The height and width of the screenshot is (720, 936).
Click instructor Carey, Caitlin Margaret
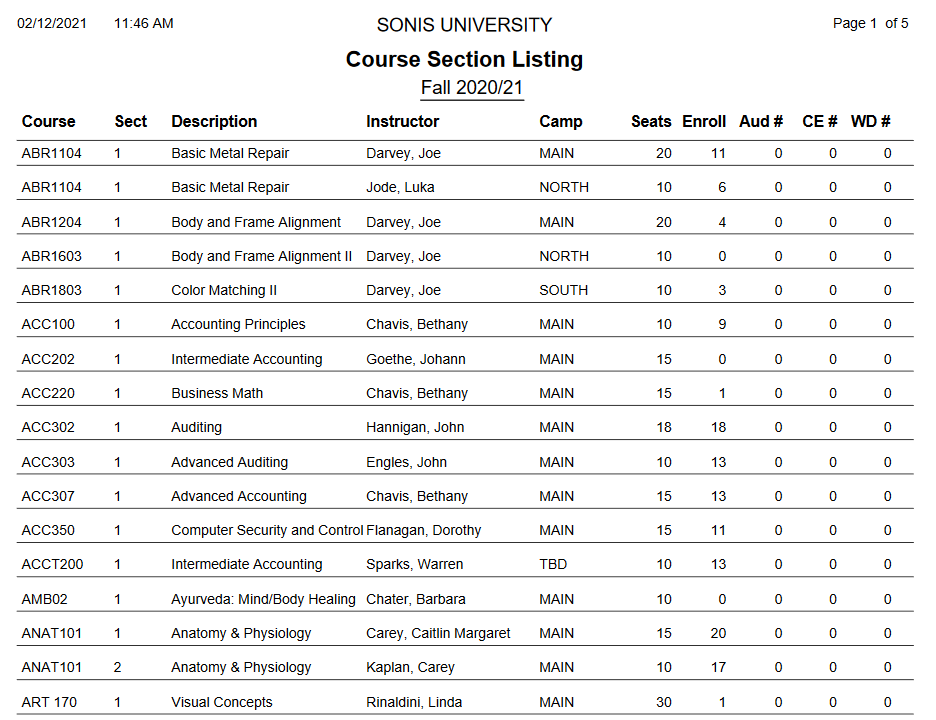coord(438,633)
